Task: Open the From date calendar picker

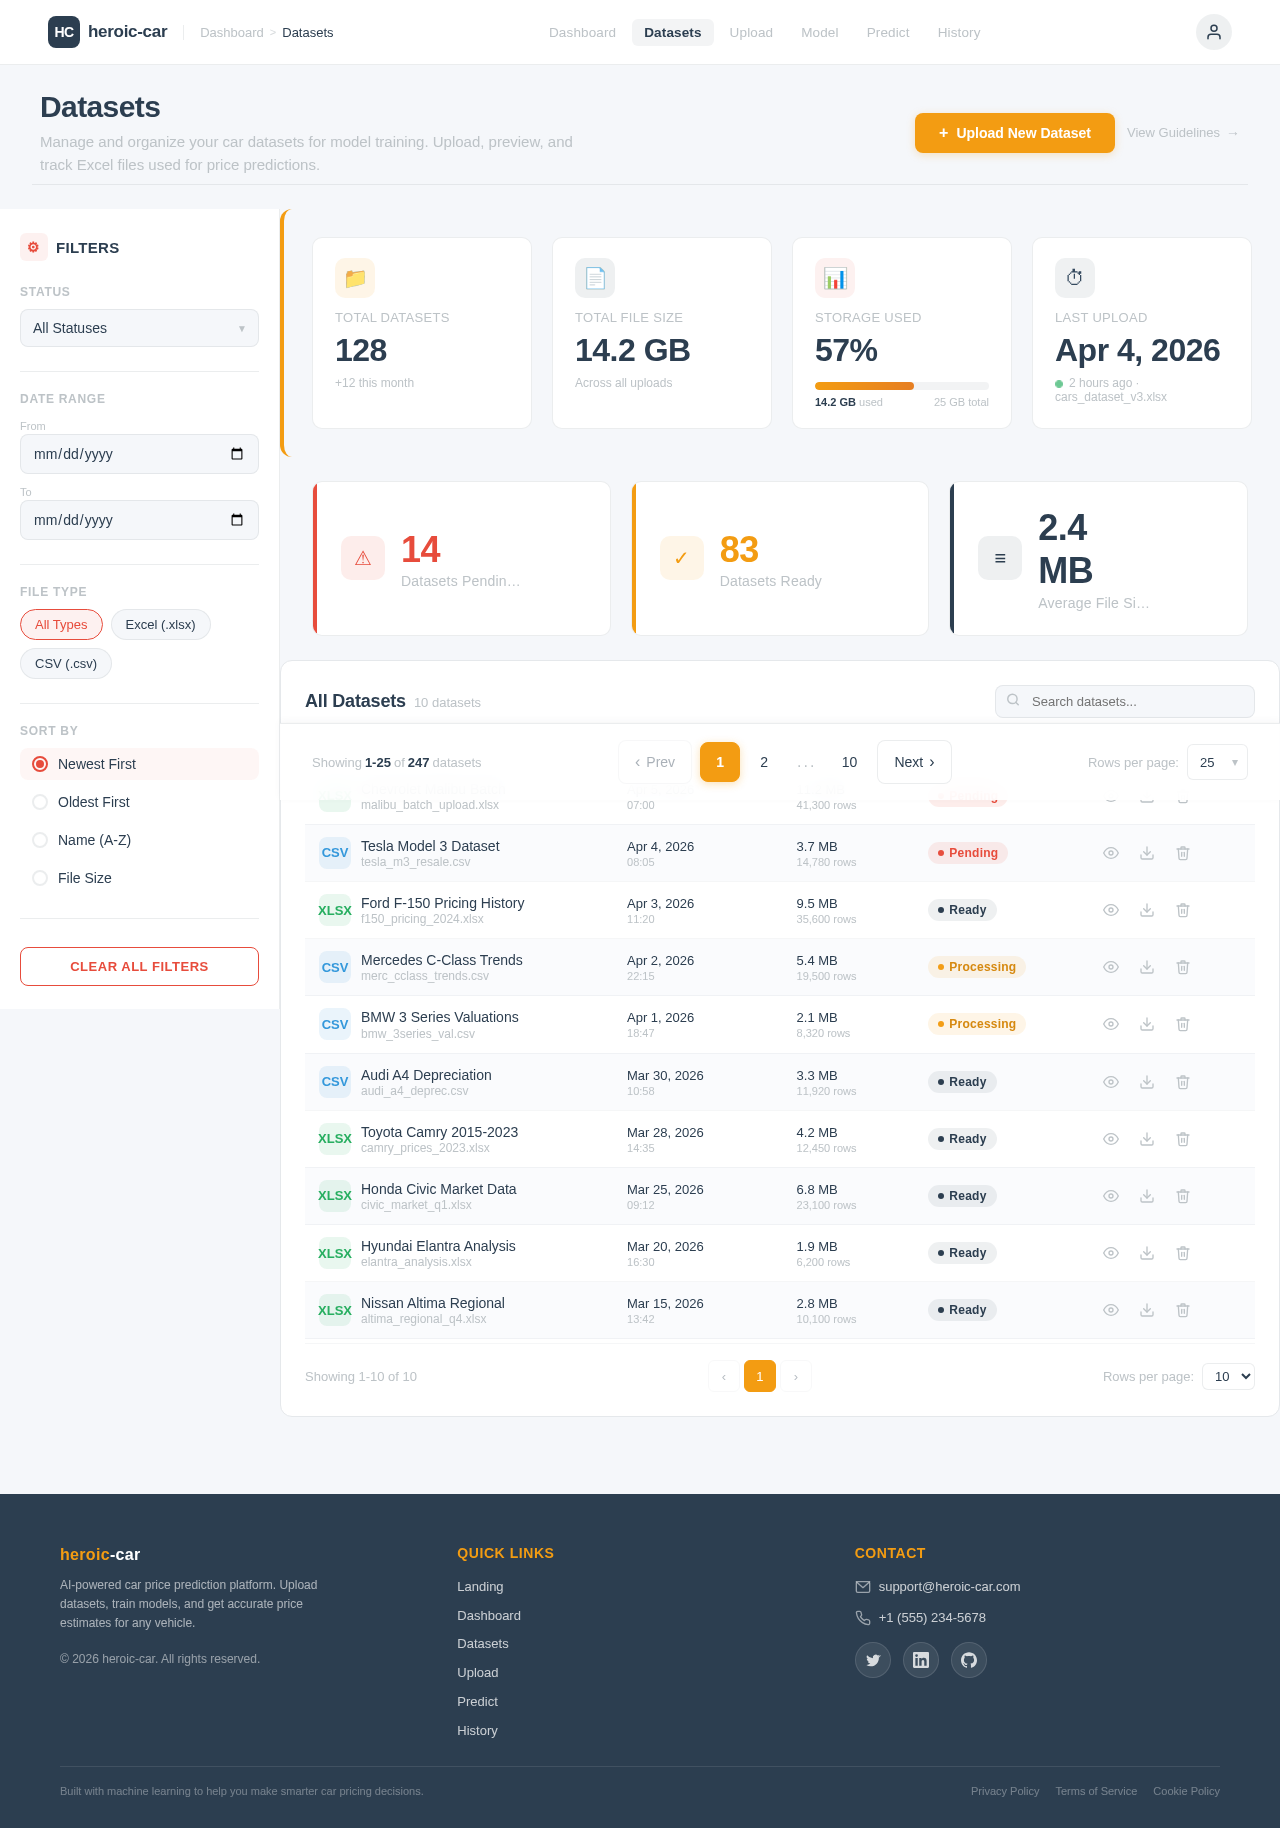Action: pyautogui.click(x=237, y=454)
